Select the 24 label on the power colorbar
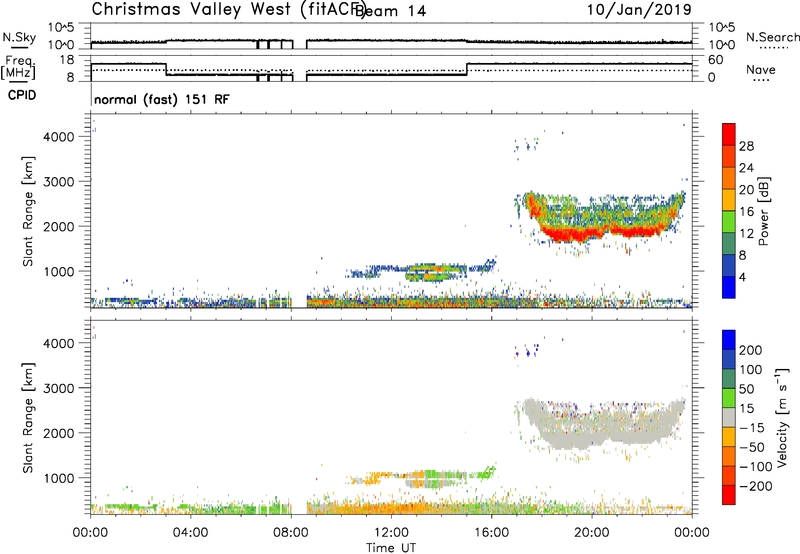The image size is (800, 554). [746, 168]
